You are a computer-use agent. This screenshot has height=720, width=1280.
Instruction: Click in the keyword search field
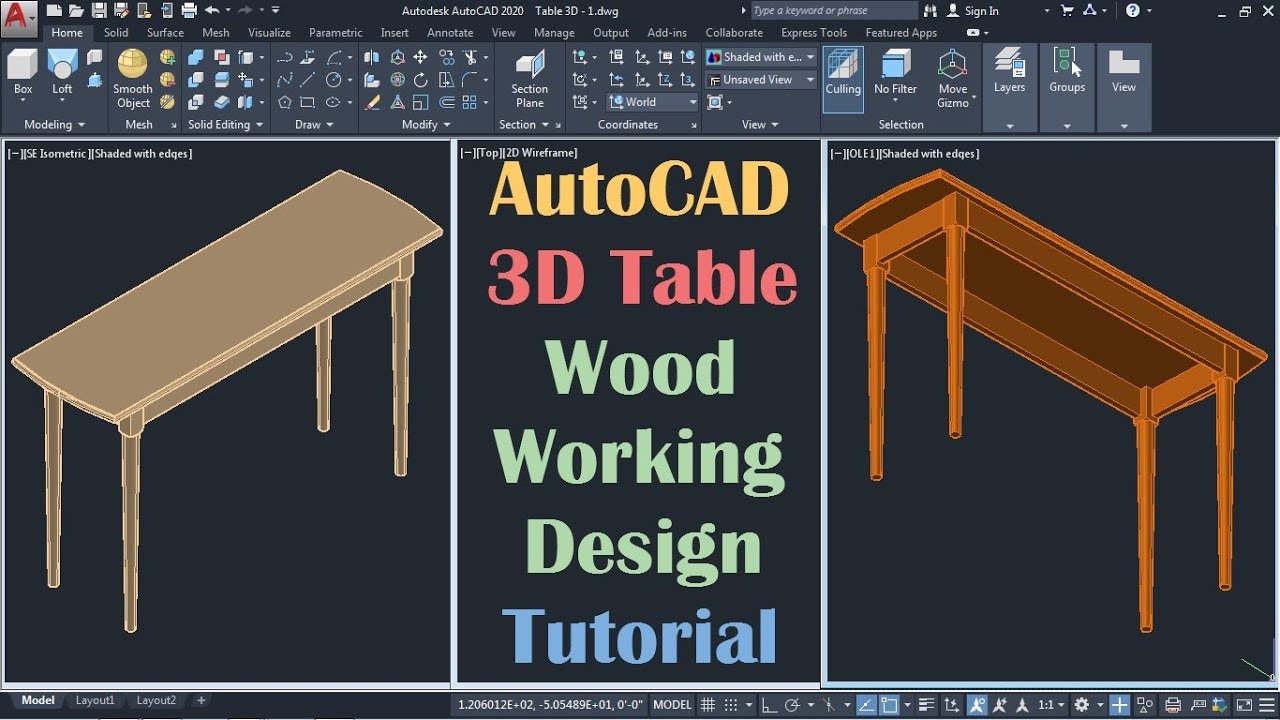click(x=833, y=10)
